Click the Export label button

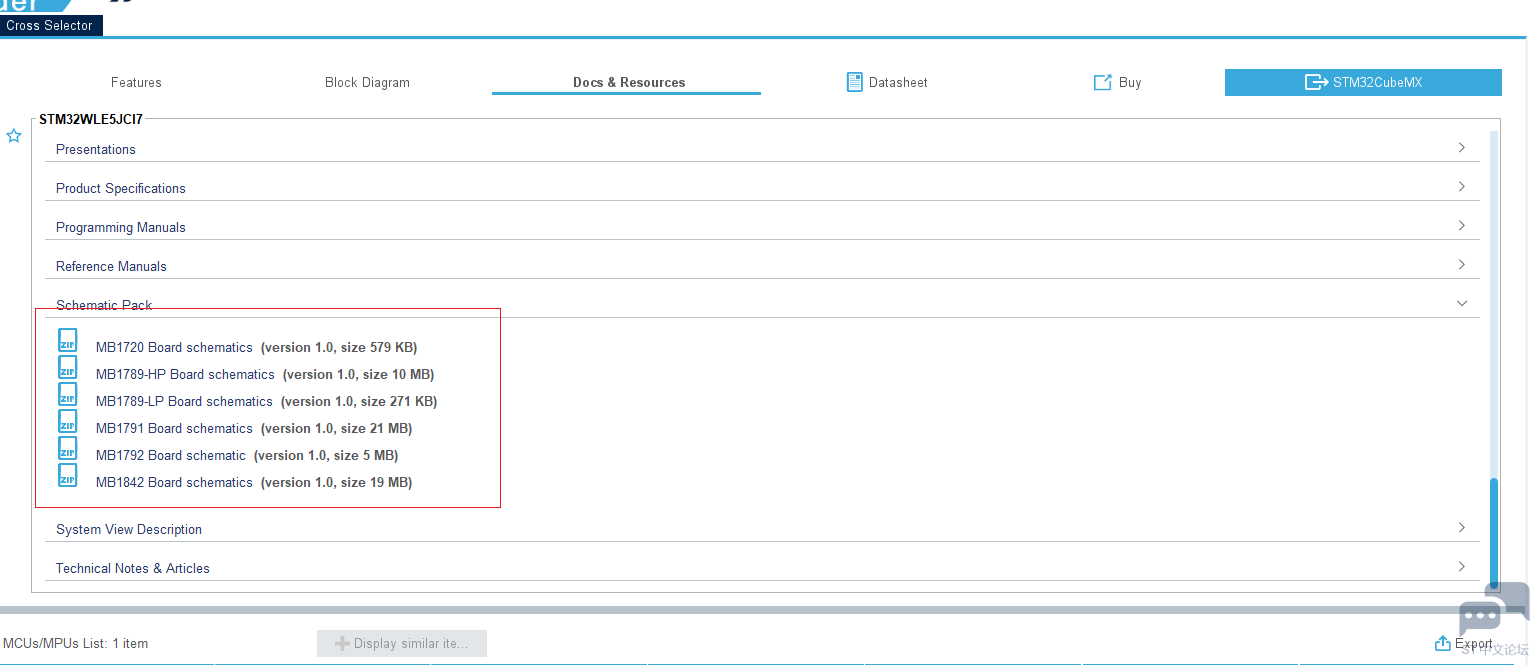pos(1473,643)
